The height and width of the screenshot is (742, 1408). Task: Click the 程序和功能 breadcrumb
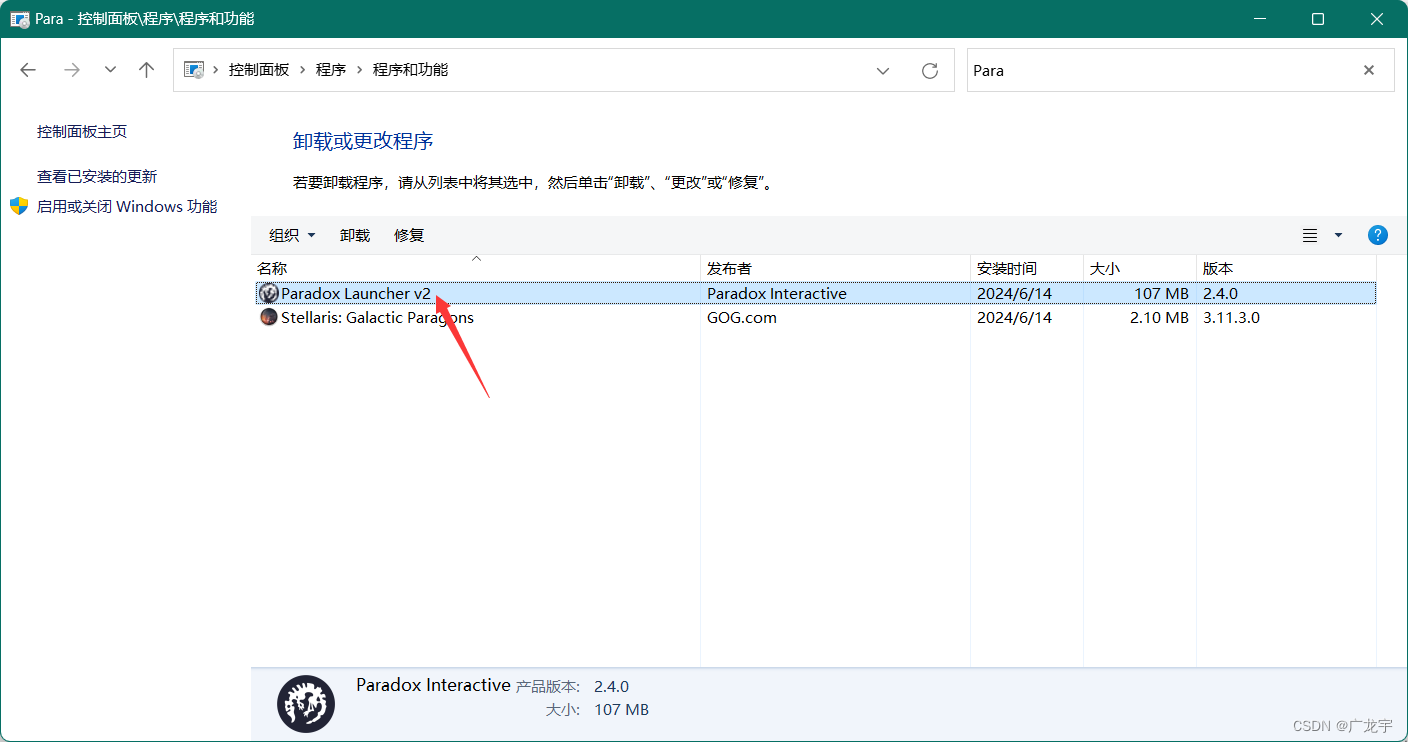[410, 70]
